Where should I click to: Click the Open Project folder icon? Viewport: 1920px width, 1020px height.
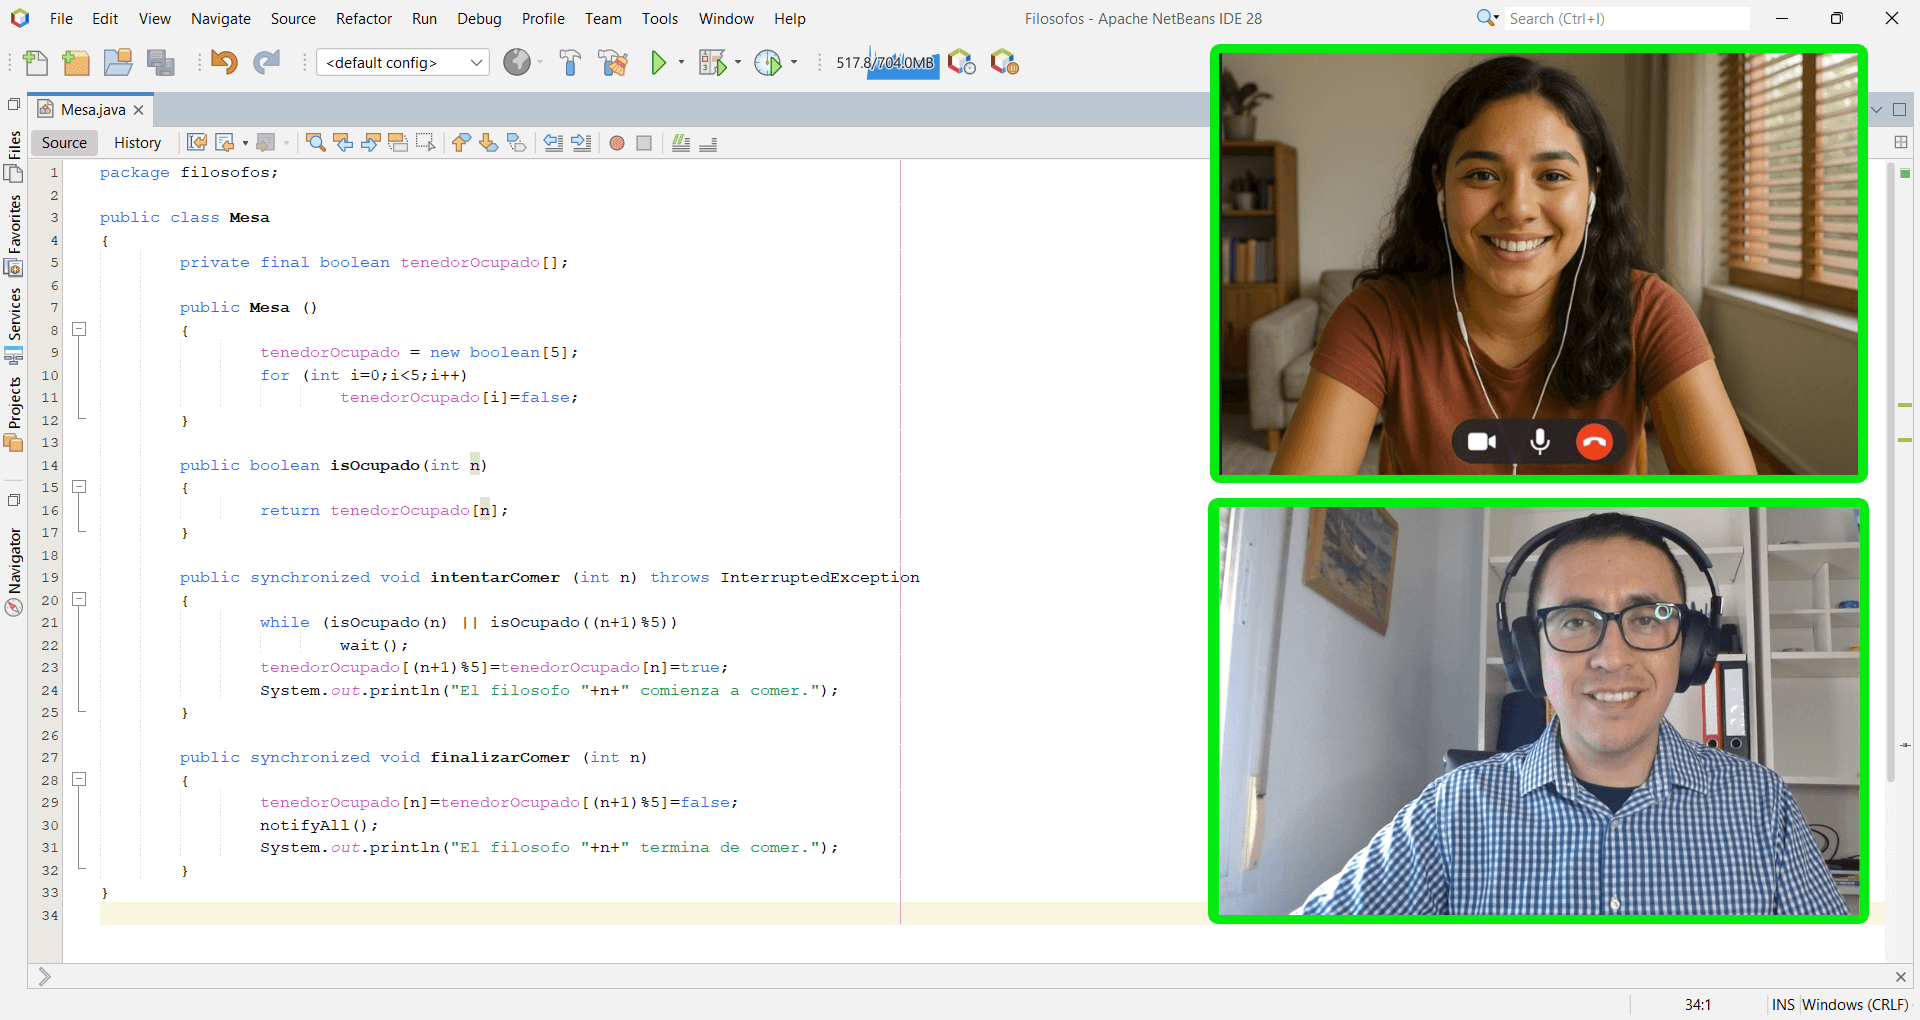118,63
